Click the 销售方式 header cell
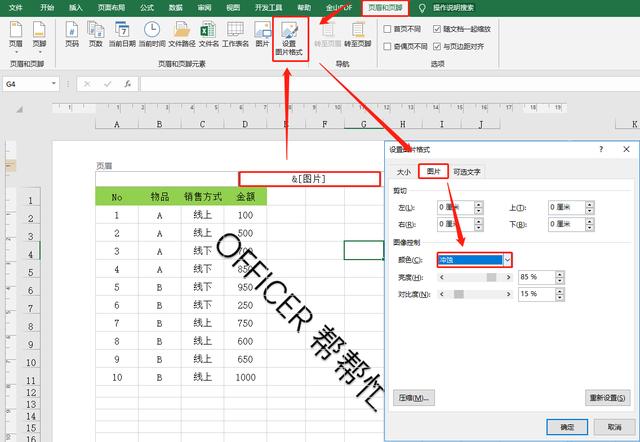The height and width of the screenshot is (442, 640). (x=202, y=197)
